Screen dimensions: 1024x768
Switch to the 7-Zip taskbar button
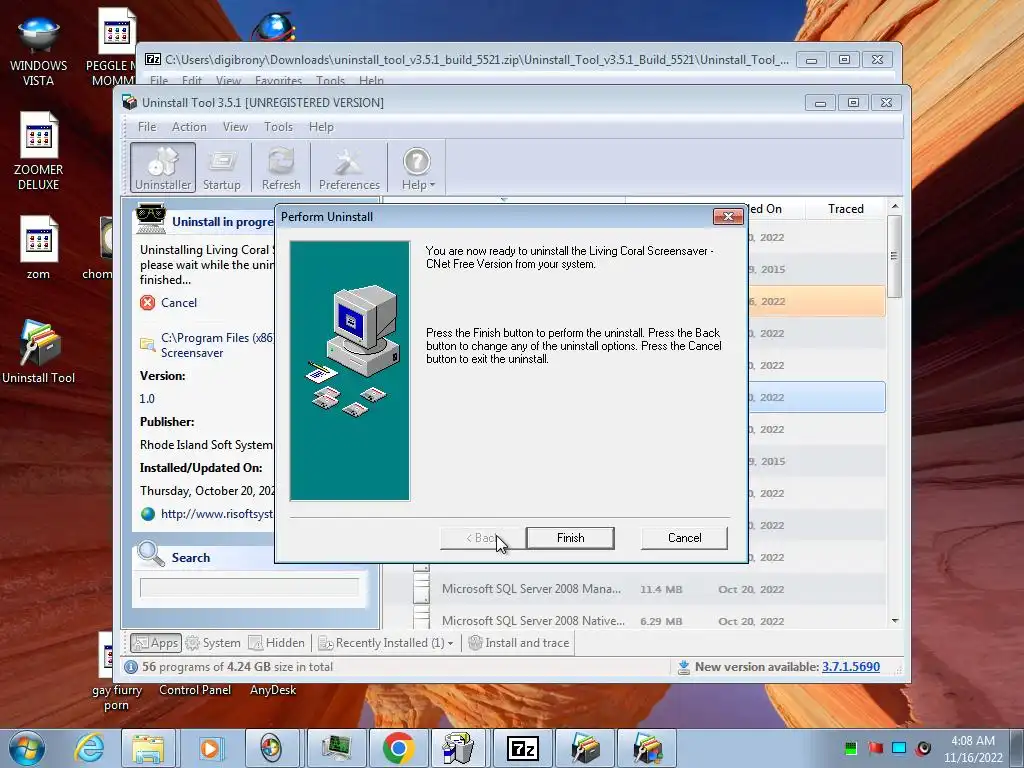click(x=522, y=748)
